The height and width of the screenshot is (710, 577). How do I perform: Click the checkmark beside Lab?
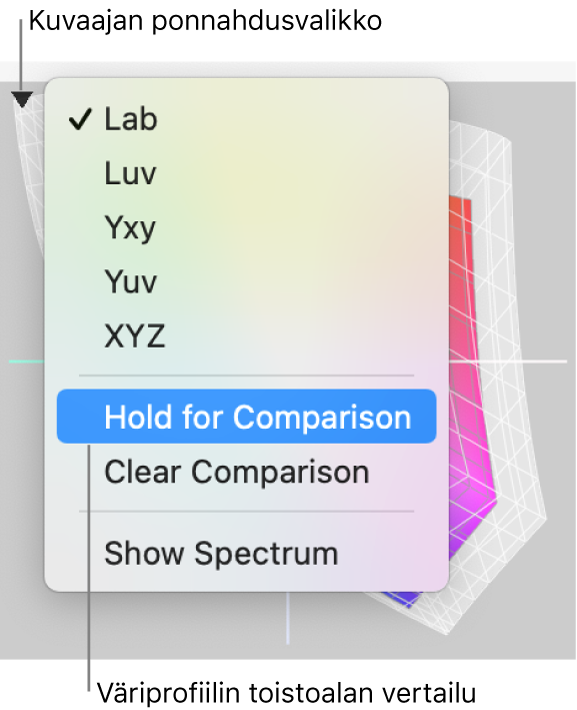click(x=81, y=120)
